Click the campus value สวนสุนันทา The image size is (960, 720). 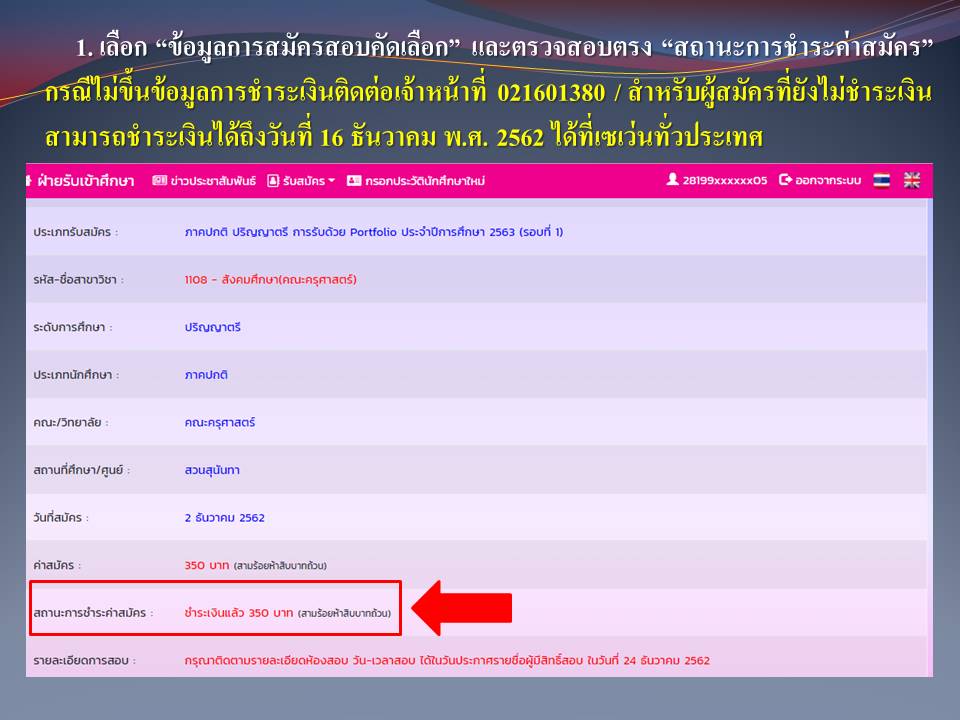click(212, 470)
